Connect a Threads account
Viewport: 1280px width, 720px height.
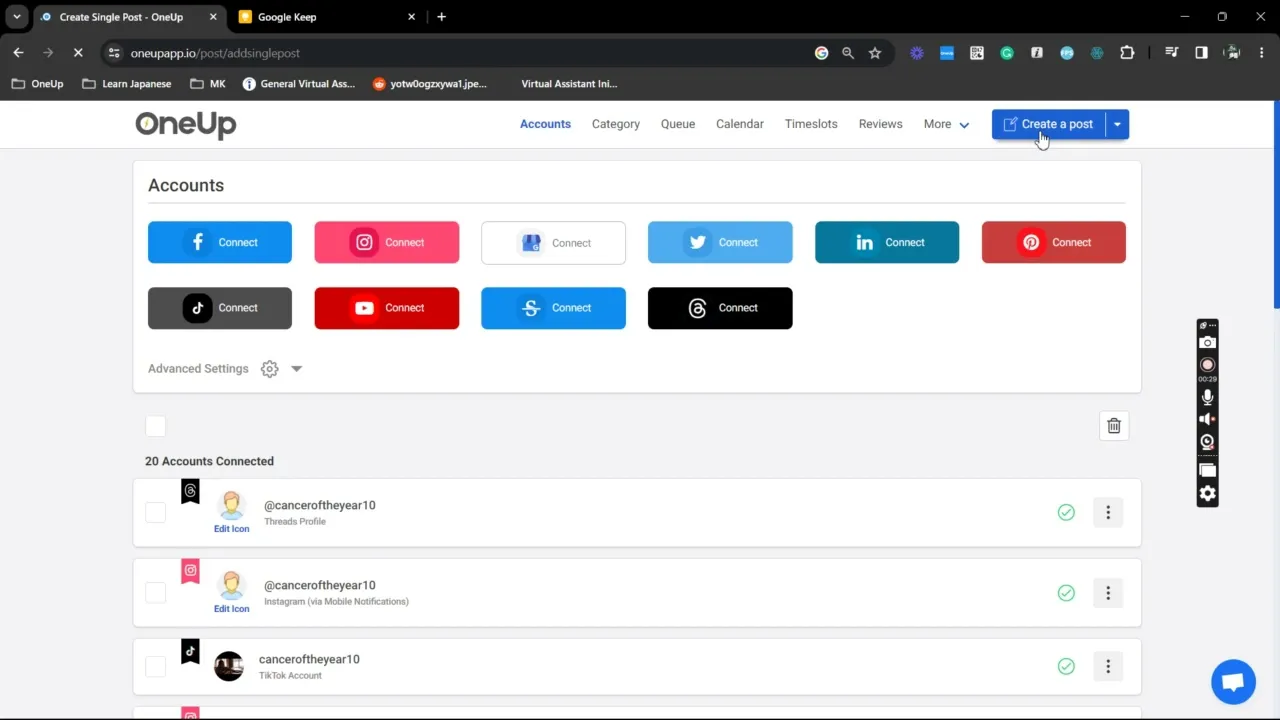point(720,308)
